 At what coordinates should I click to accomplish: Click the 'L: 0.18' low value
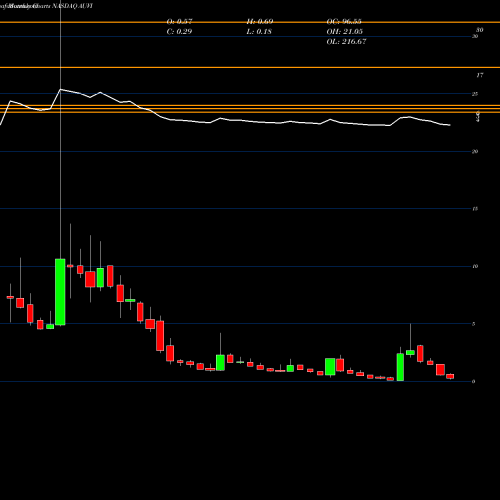click(259, 32)
